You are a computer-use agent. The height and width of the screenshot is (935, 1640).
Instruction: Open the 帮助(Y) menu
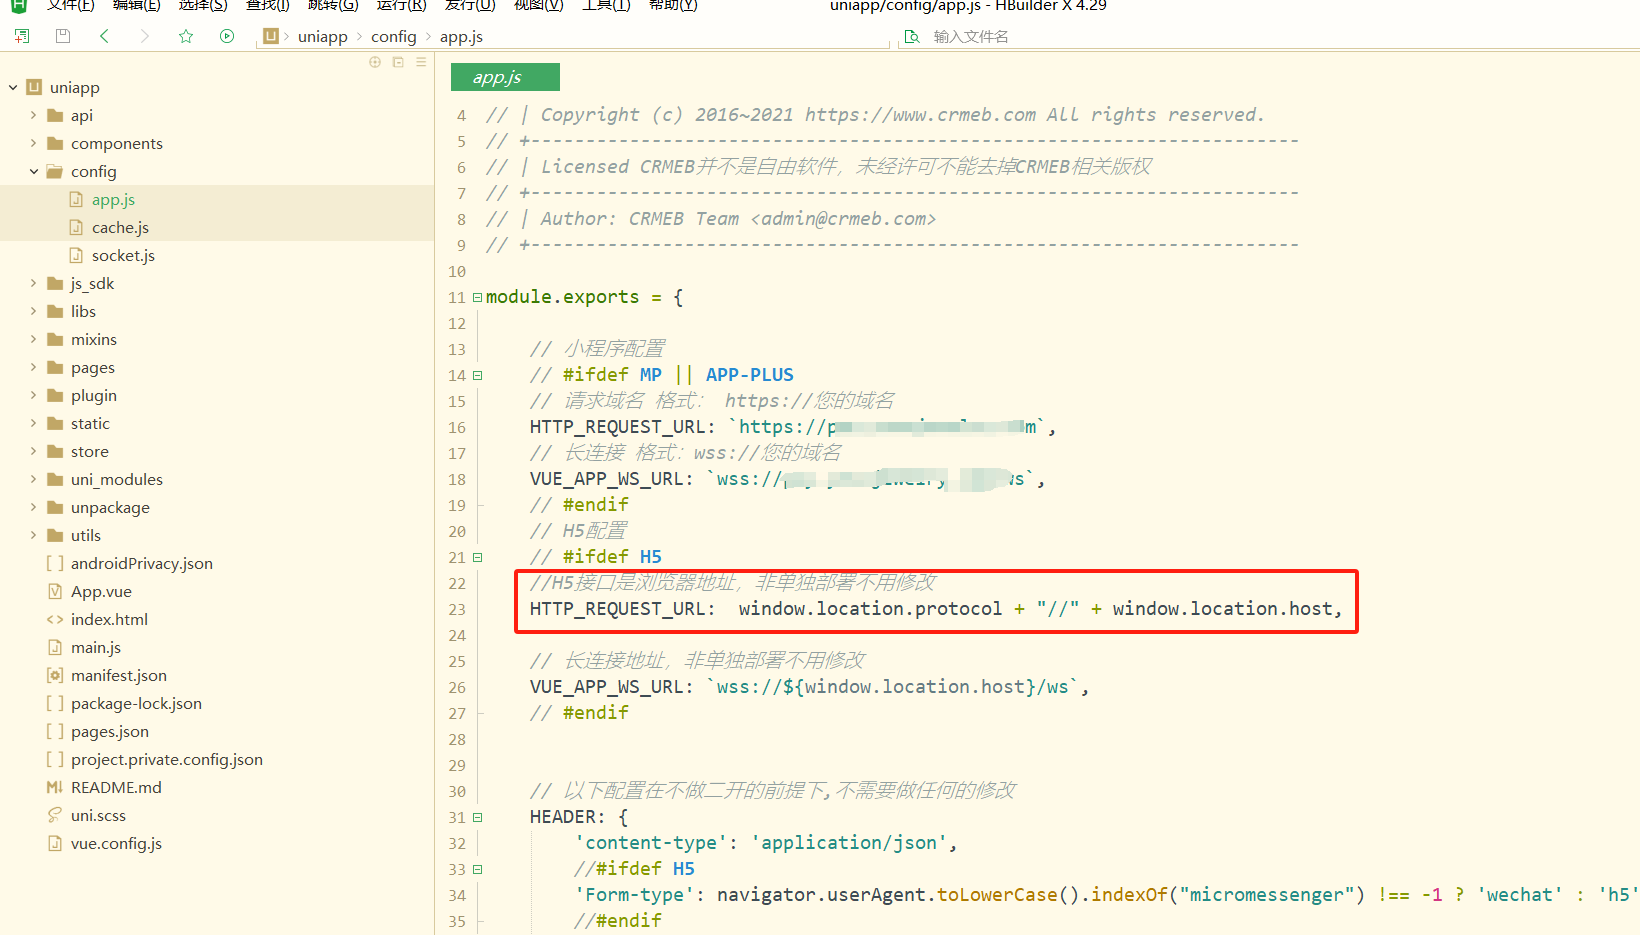tap(673, 5)
